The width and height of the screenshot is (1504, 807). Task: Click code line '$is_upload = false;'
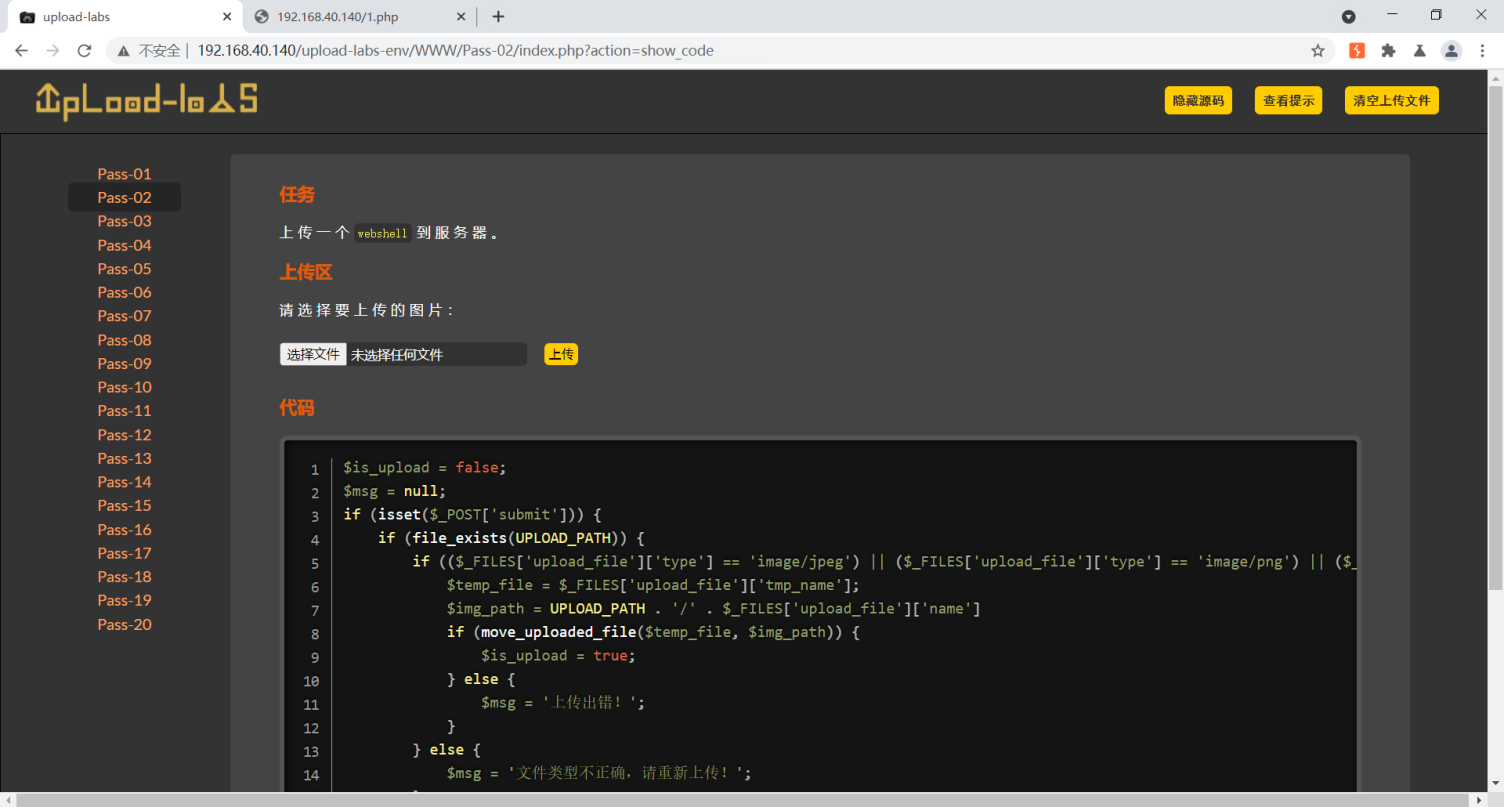pos(425,467)
